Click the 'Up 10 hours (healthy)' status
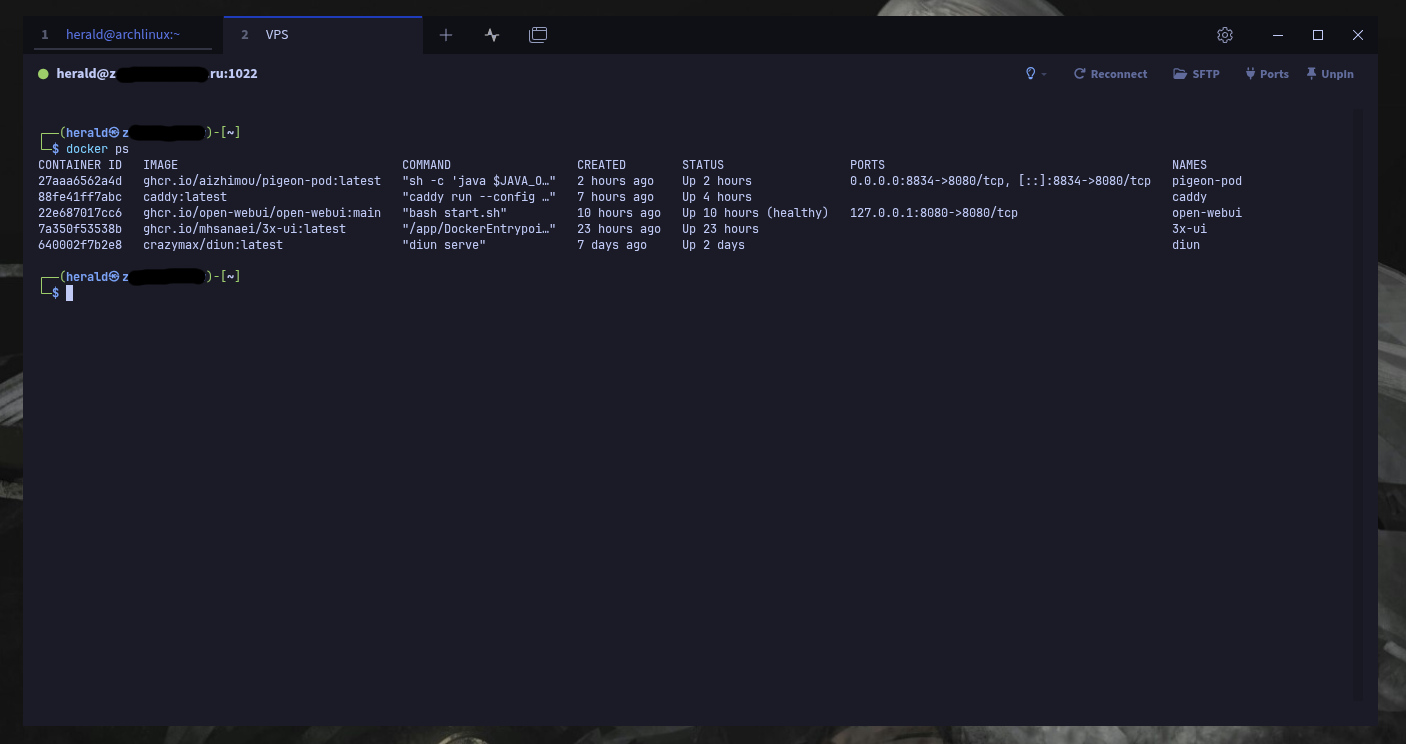 (x=756, y=213)
